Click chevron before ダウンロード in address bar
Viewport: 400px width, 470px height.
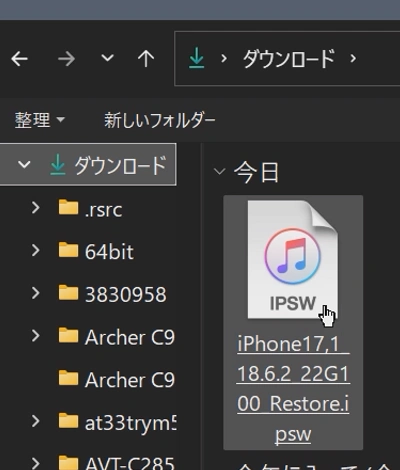224,59
